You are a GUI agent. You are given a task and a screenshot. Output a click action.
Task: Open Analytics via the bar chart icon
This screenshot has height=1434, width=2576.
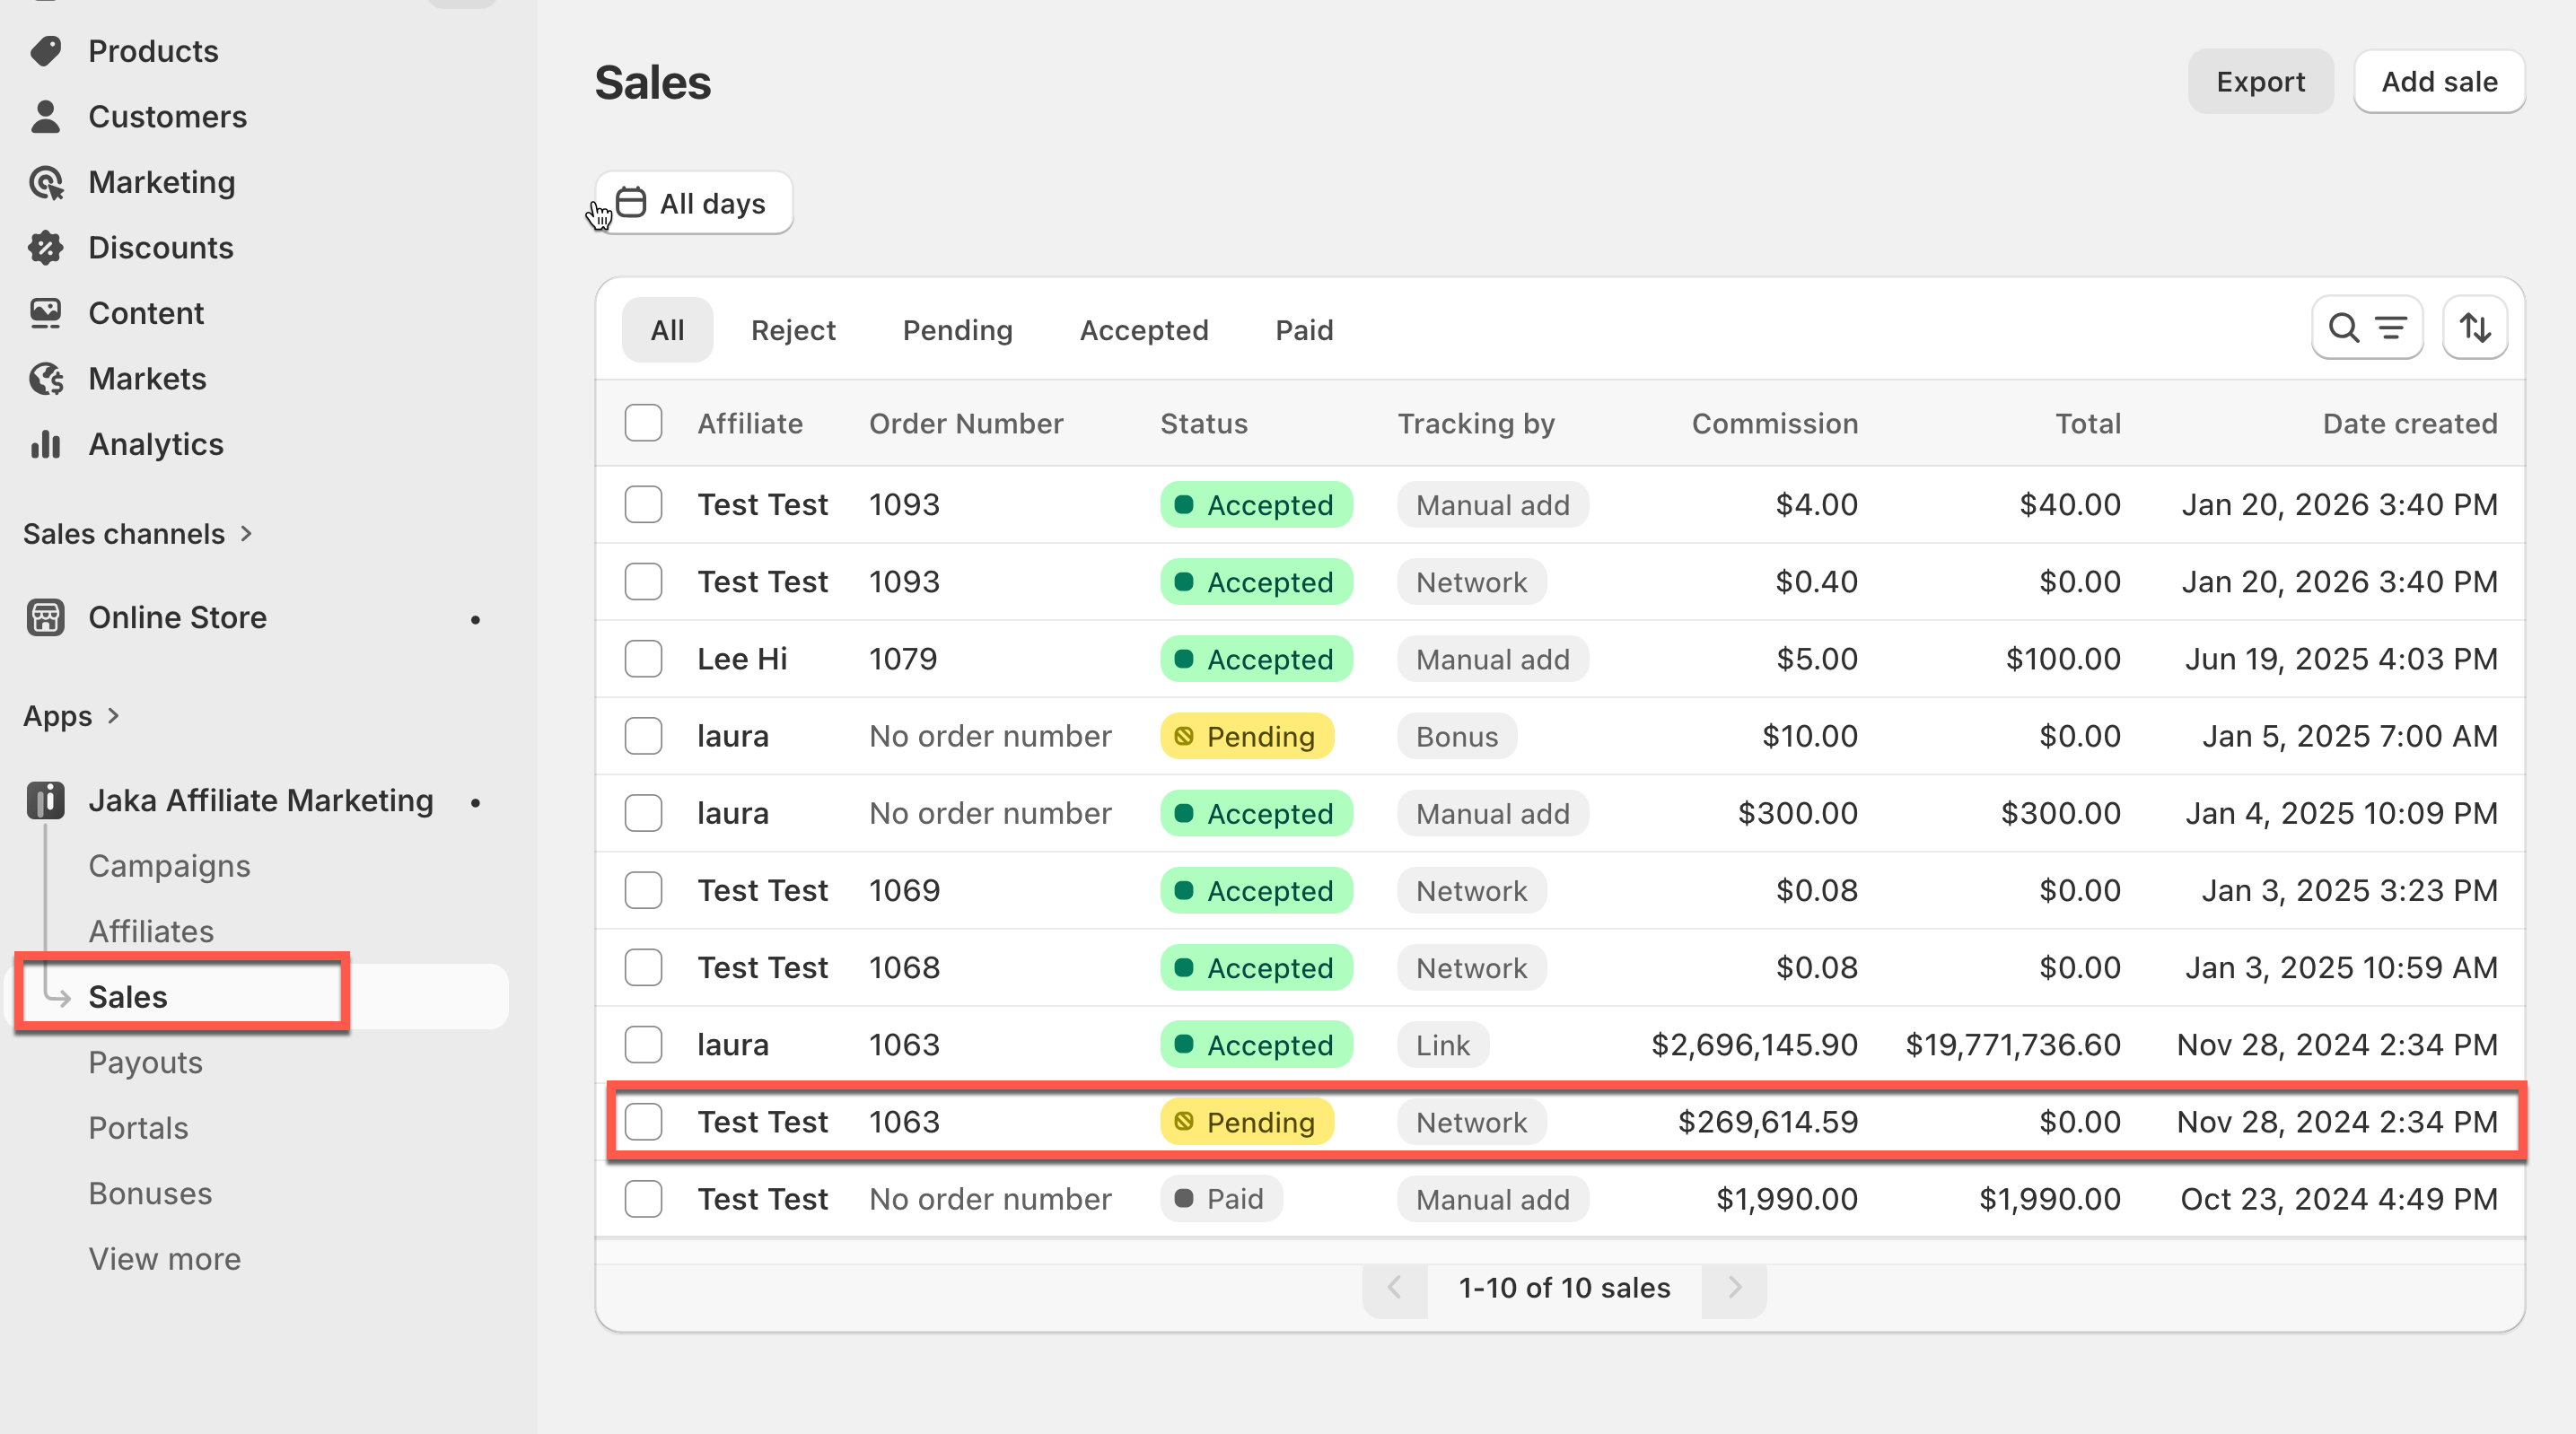point(46,444)
